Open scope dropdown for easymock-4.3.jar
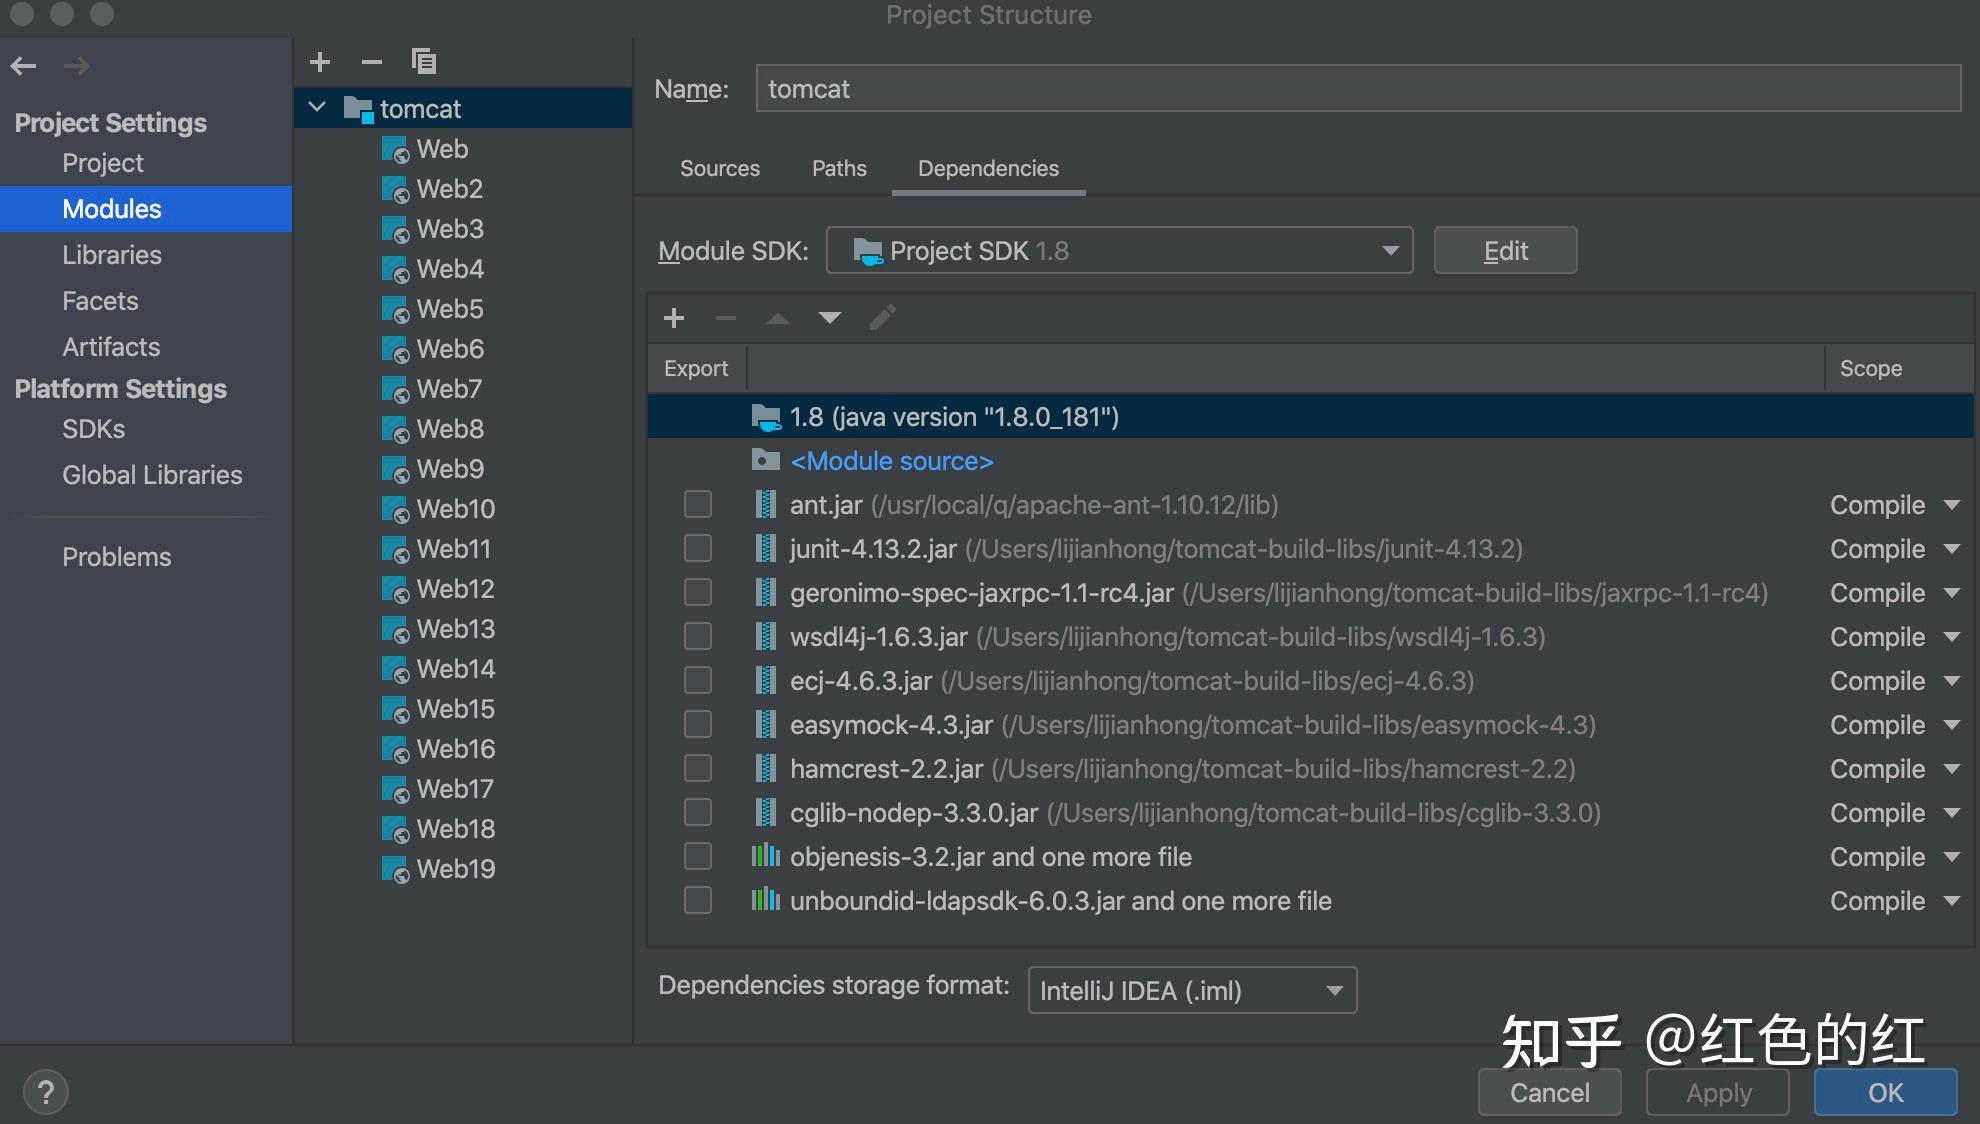 tap(1952, 725)
